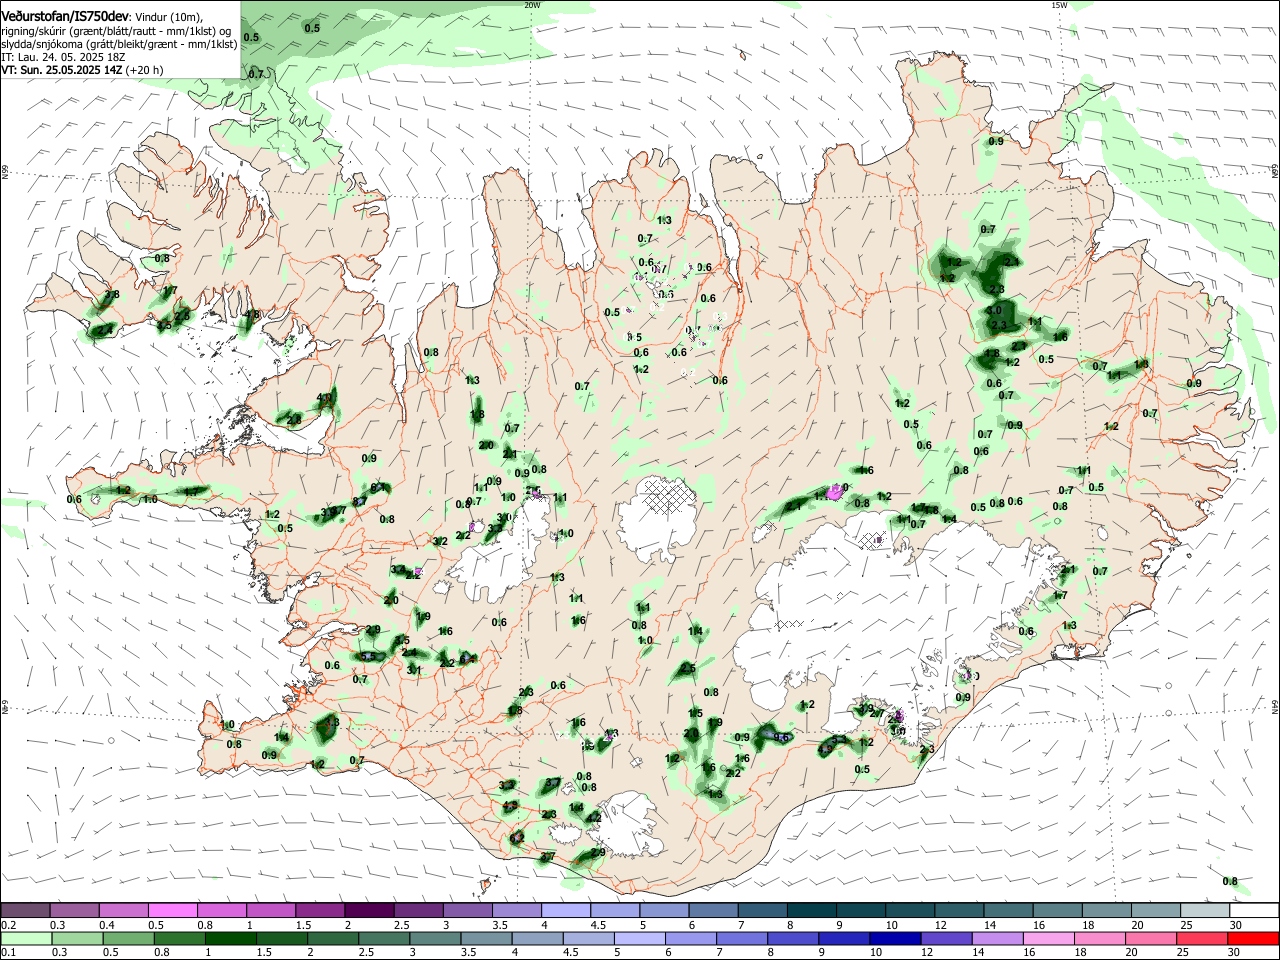Click lower legend swatch between 3.5 and 4
Viewport: 1280px width, 960px height.
tap(487, 939)
